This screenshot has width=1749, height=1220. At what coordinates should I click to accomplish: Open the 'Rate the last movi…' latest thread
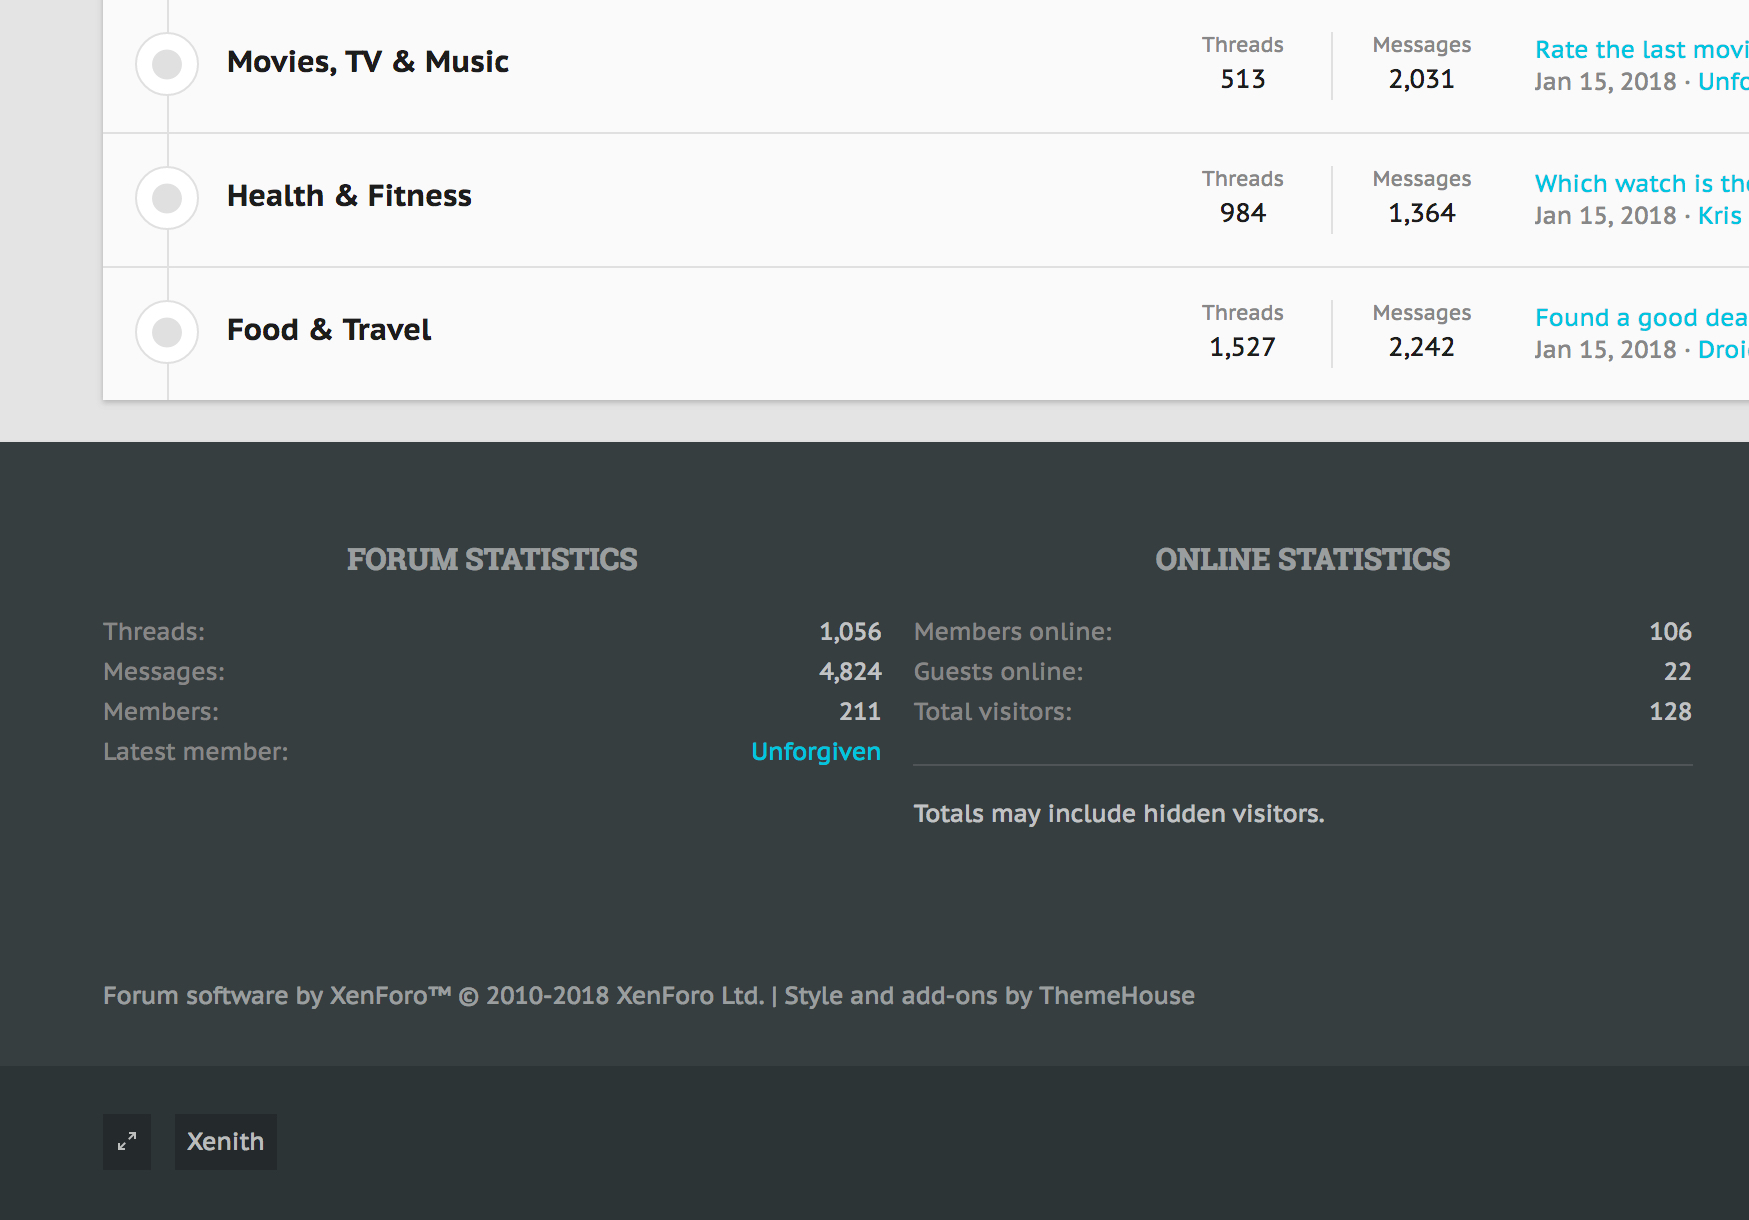[1640, 50]
